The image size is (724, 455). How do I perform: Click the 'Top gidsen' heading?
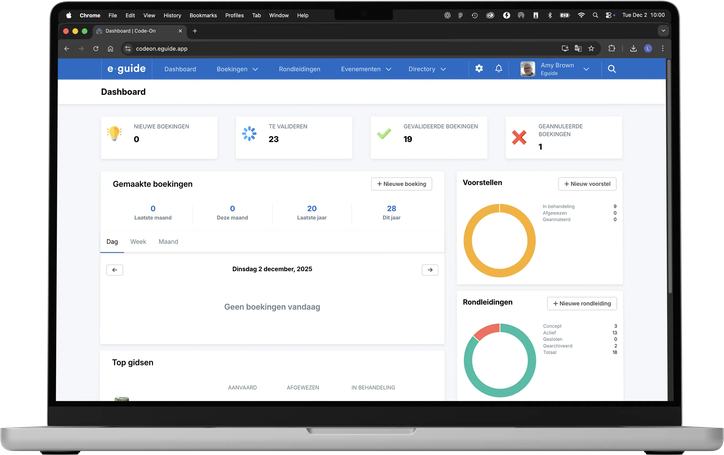[x=133, y=363]
